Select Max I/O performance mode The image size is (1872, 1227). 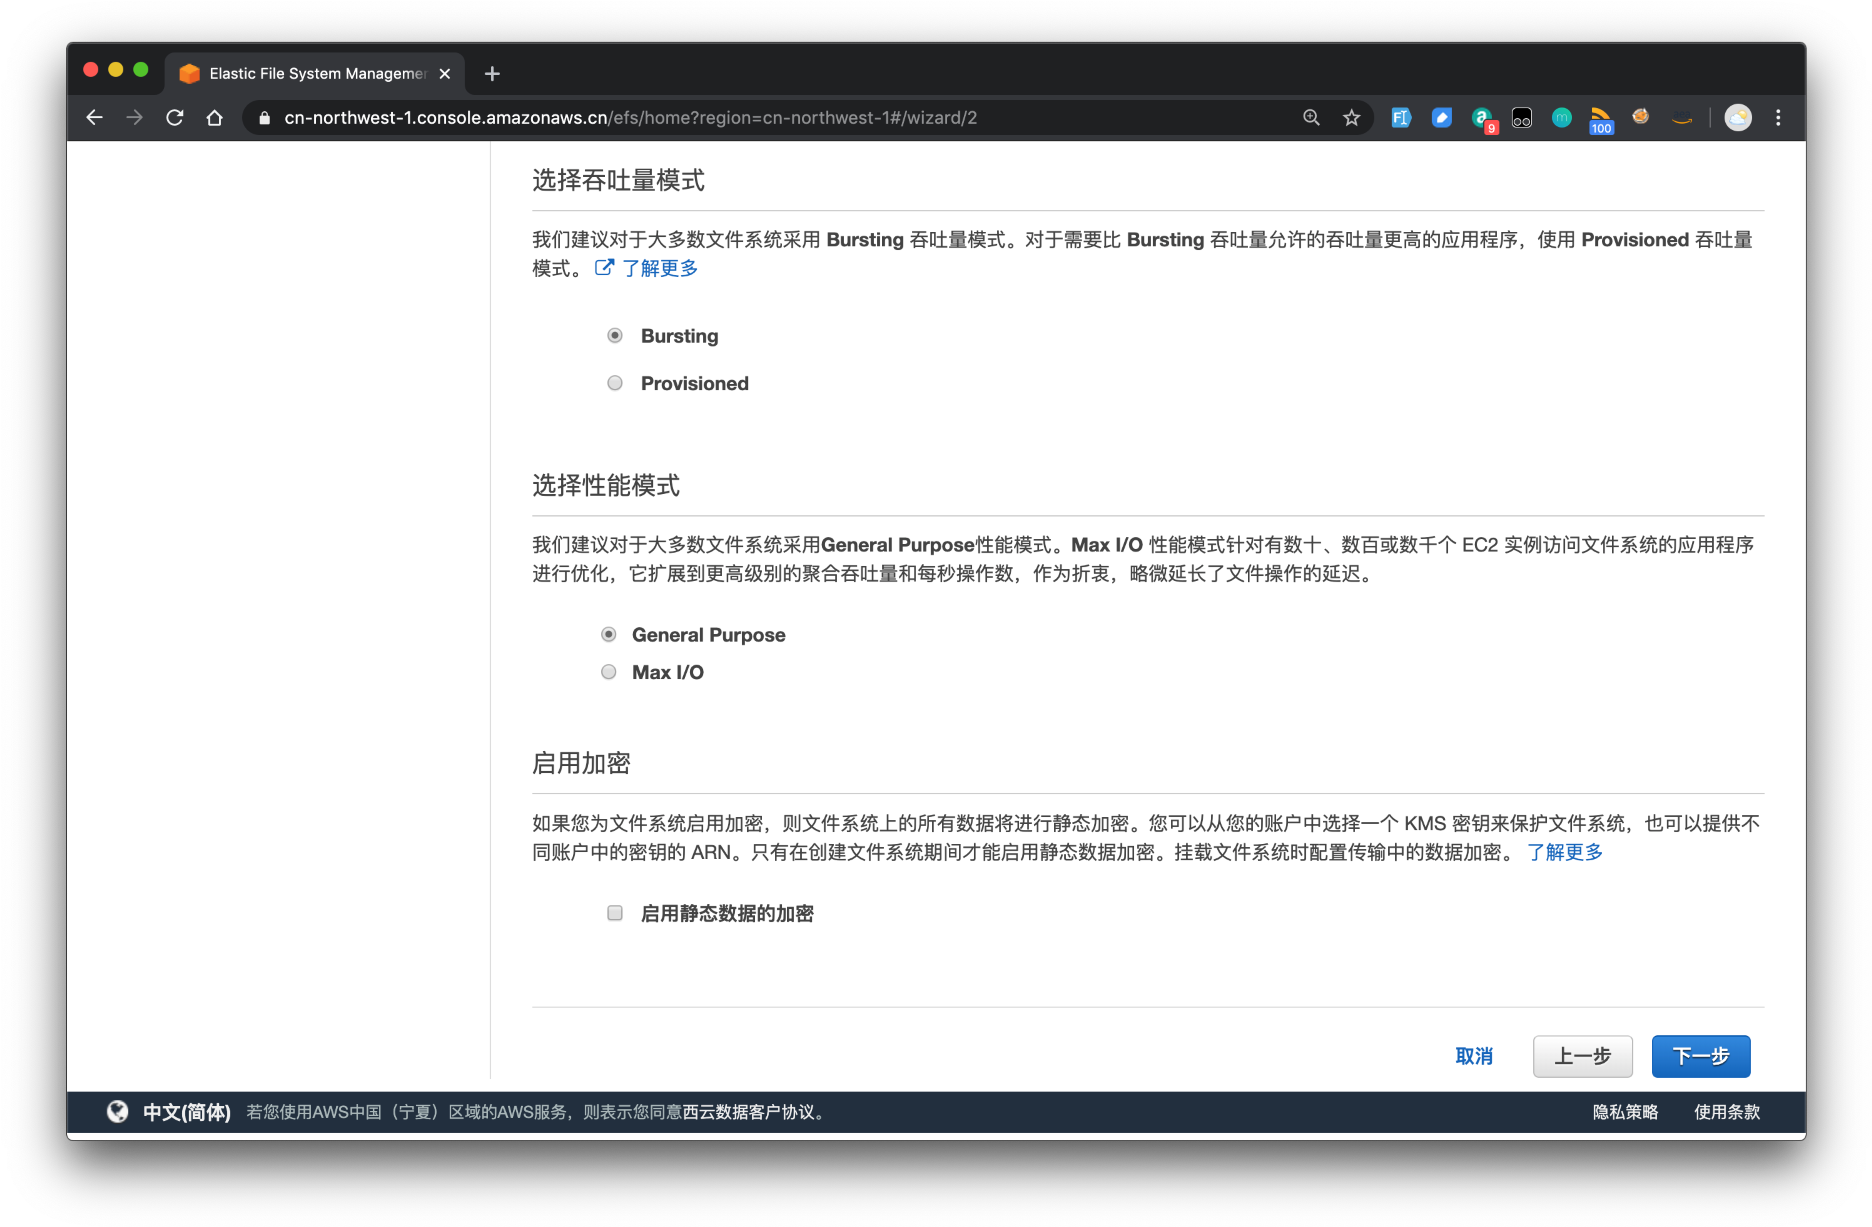[x=608, y=672]
